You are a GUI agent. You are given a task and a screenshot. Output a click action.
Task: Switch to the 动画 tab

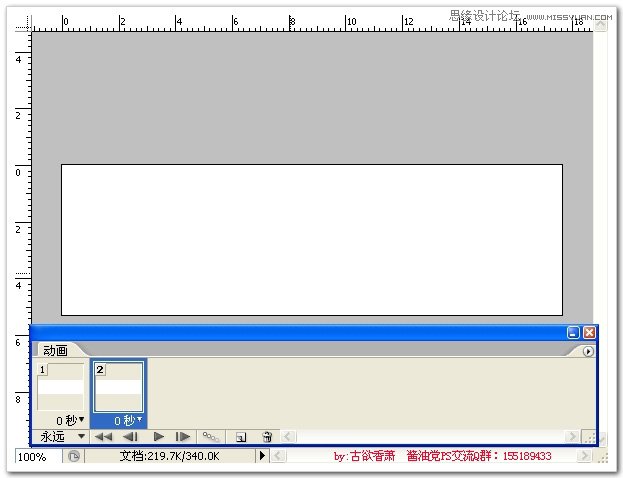pos(55,350)
